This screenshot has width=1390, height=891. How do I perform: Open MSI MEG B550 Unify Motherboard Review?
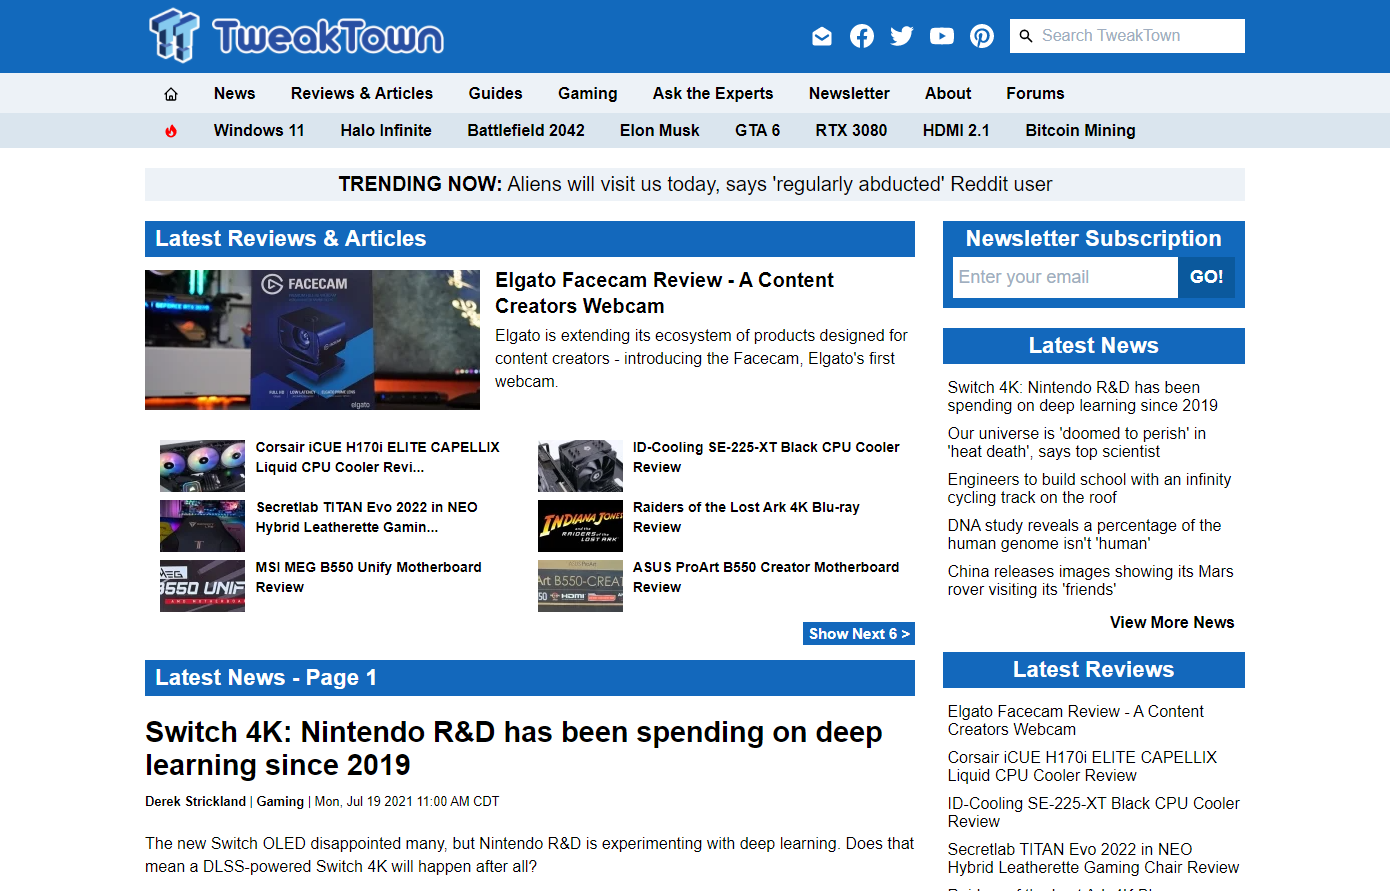(x=368, y=577)
